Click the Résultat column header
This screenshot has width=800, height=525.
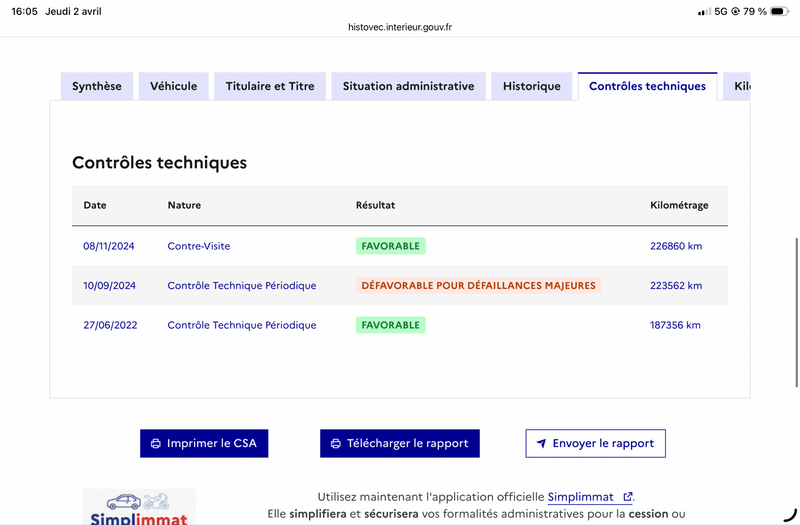click(376, 205)
